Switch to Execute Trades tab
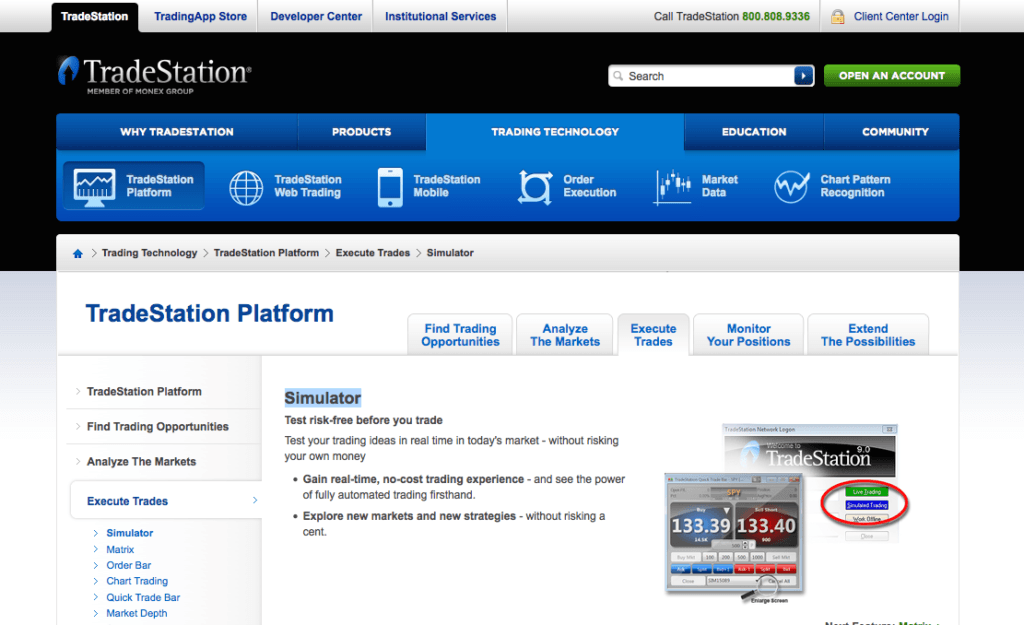1024x625 pixels. [x=653, y=335]
